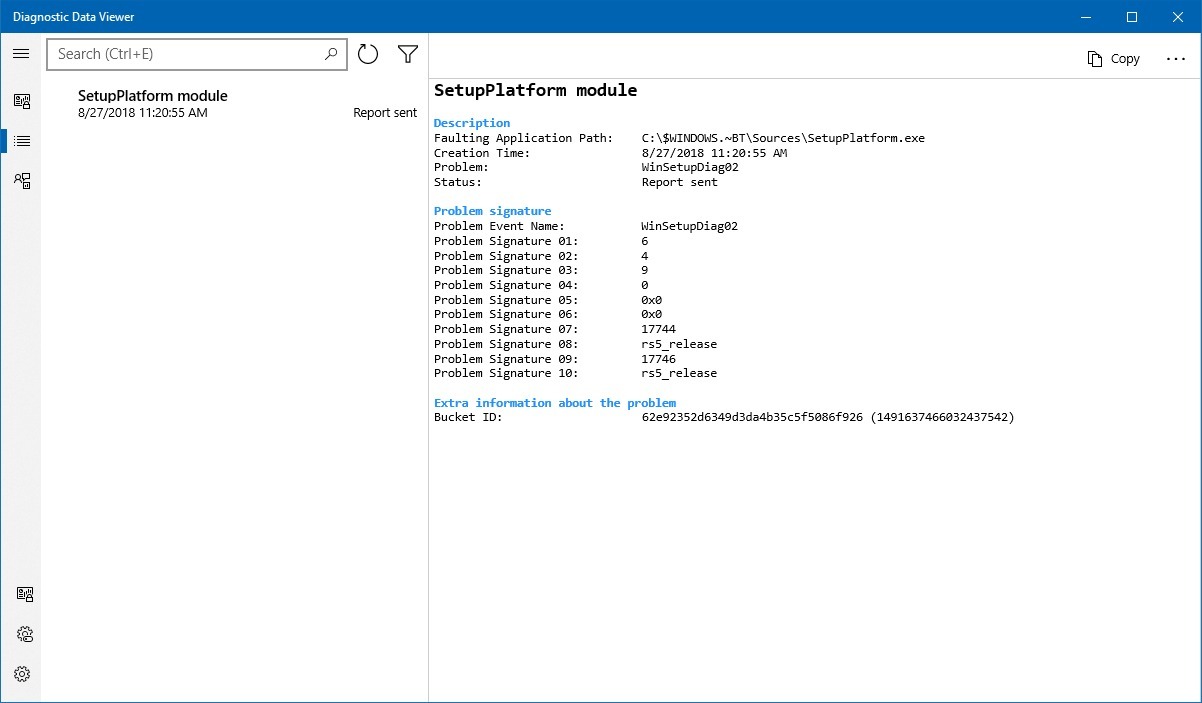Click the Copy button
Viewport: 1202px width, 703px height.
click(1114, 59)
